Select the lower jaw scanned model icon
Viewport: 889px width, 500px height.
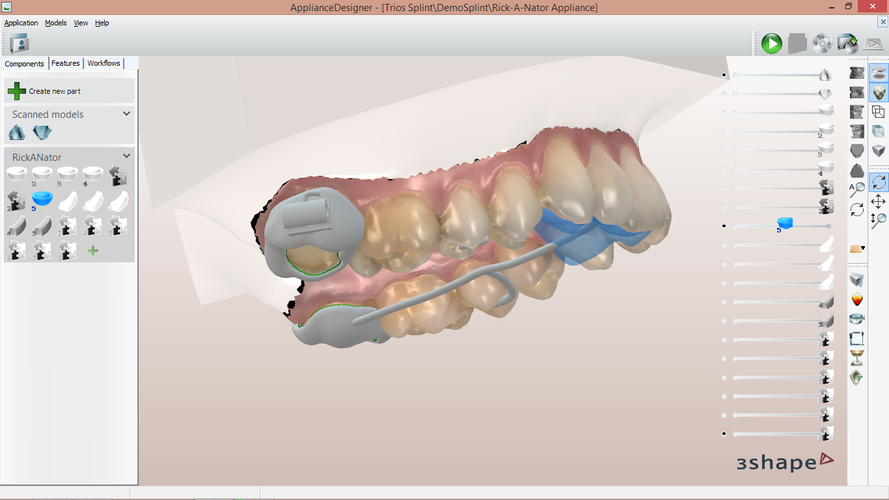42,133
